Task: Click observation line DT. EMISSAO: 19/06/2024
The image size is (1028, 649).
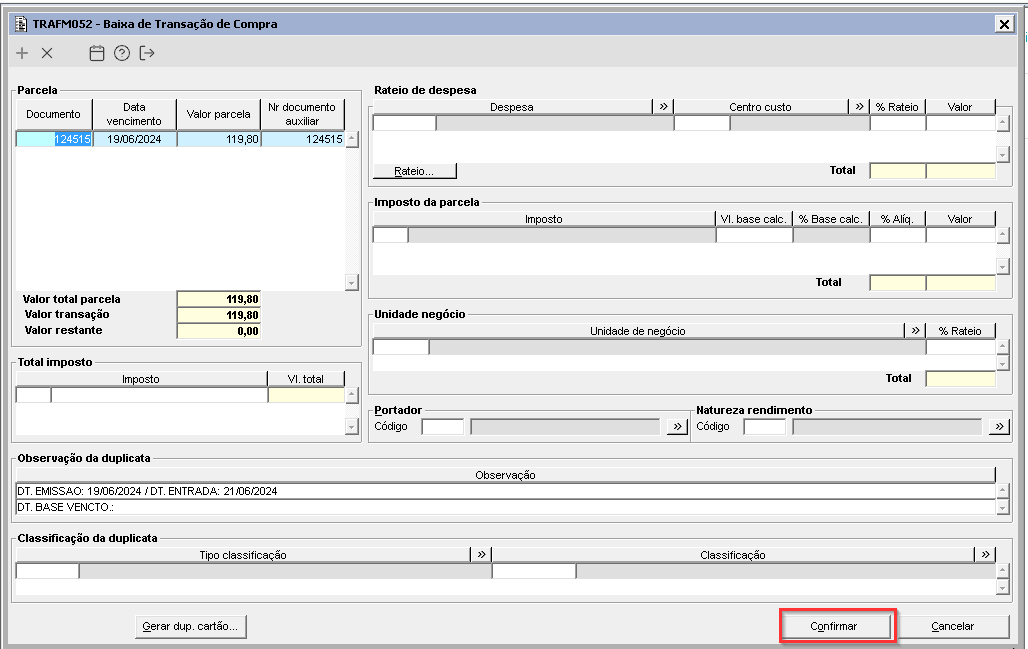Action: coord(505,491)
